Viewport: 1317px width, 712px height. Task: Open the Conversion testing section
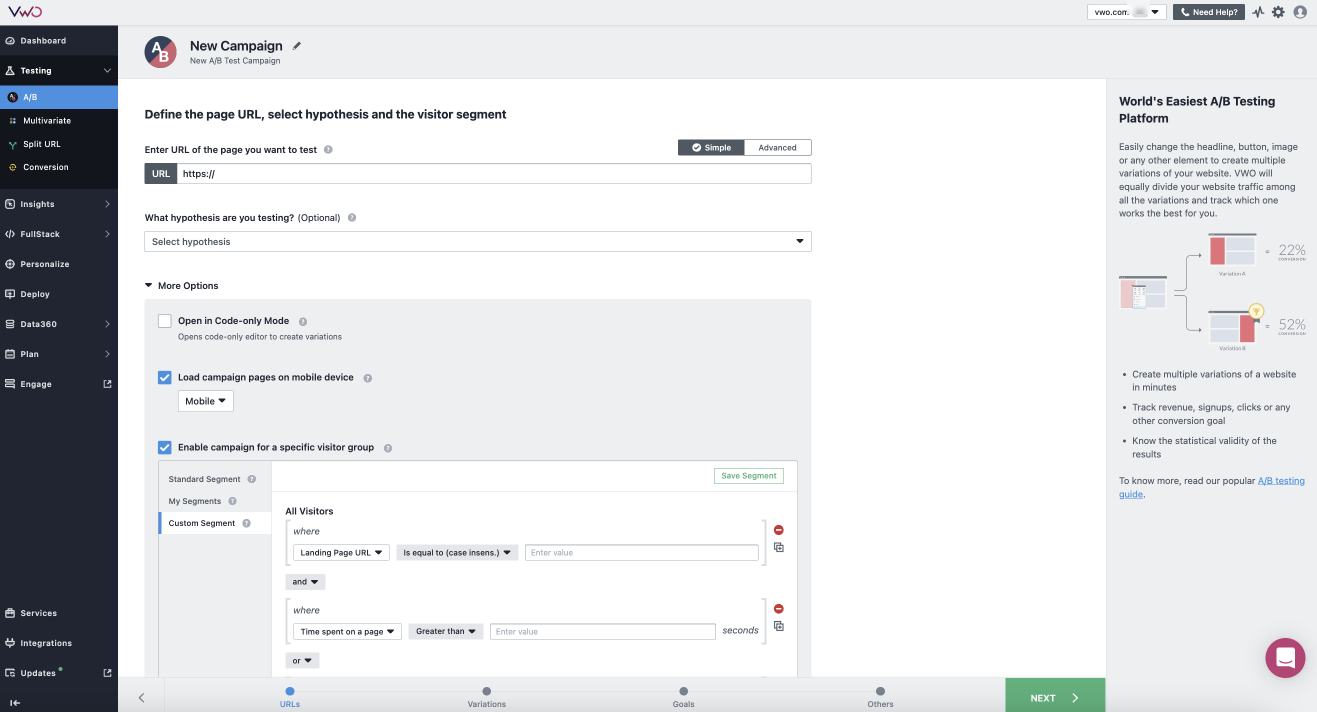(x=45, y=167)
